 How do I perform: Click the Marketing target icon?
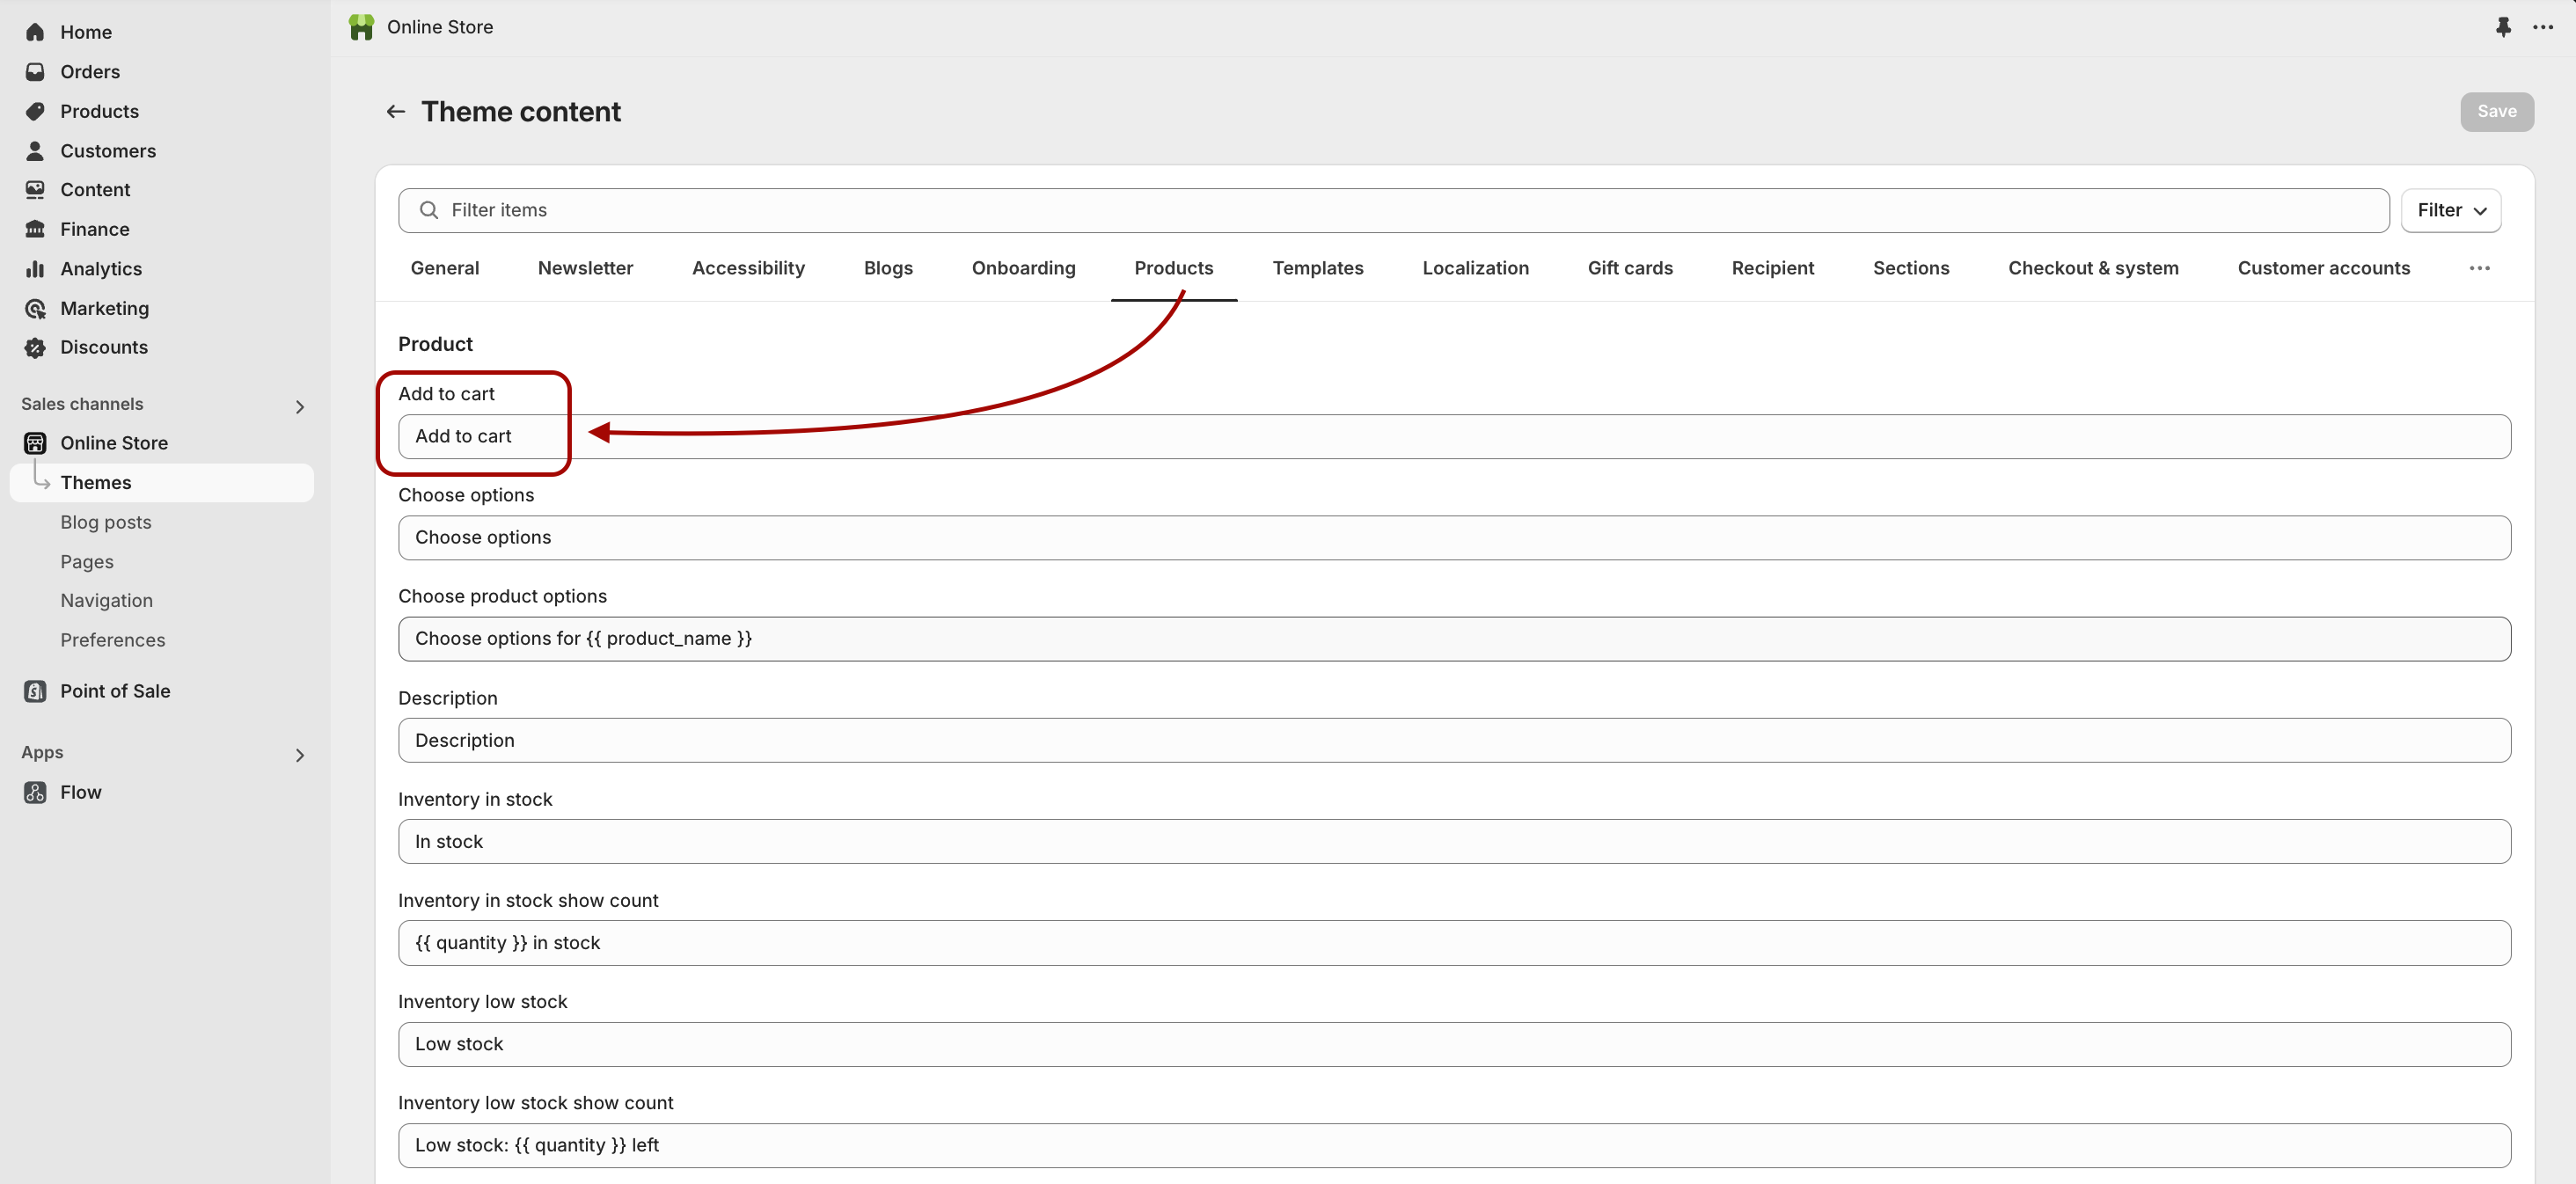(x=35, y=308)
